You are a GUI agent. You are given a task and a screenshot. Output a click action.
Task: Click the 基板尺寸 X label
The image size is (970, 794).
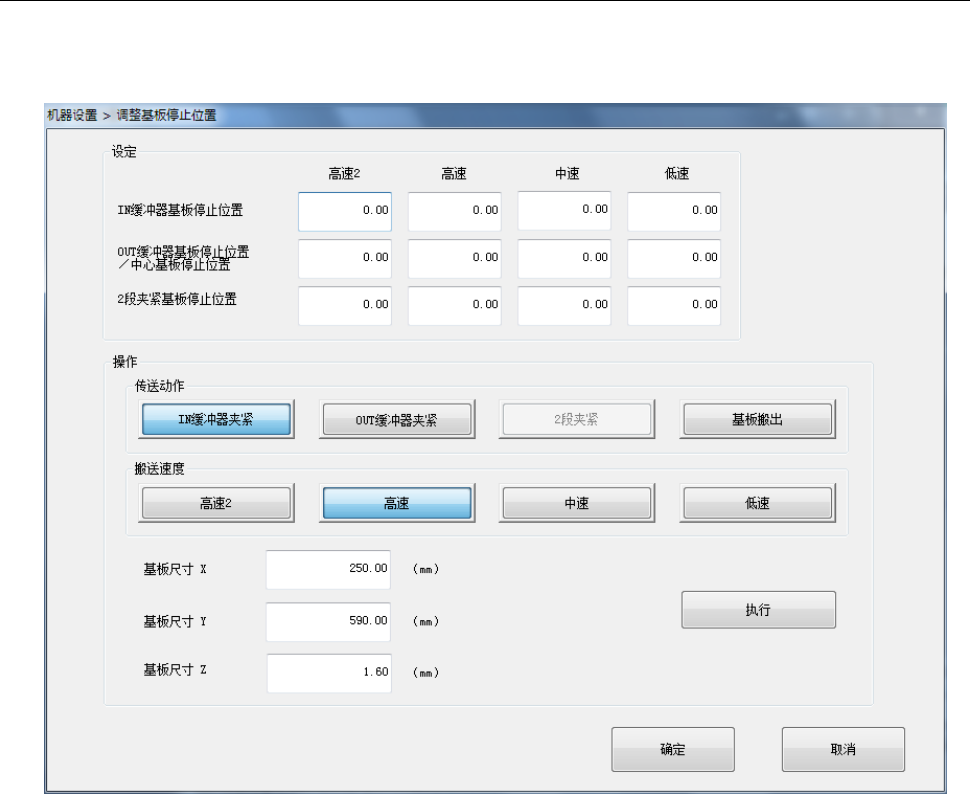point(175,569)
